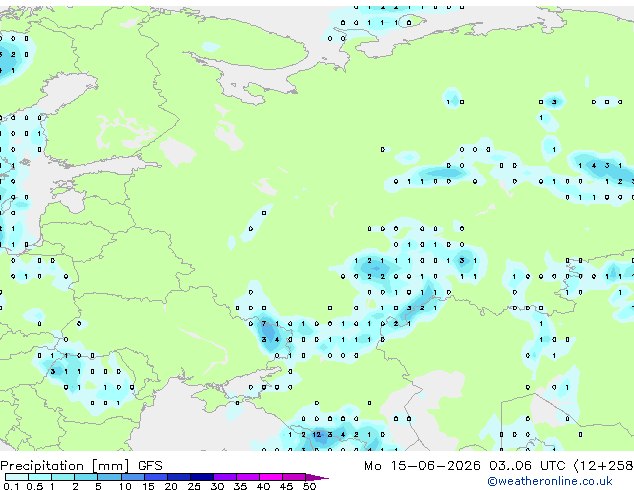Image resolution: width=634 pixels, height=490 pixels.
Task: Click the 0.5 to 1 mm legend swatch
Action: (x=40, y=477)
